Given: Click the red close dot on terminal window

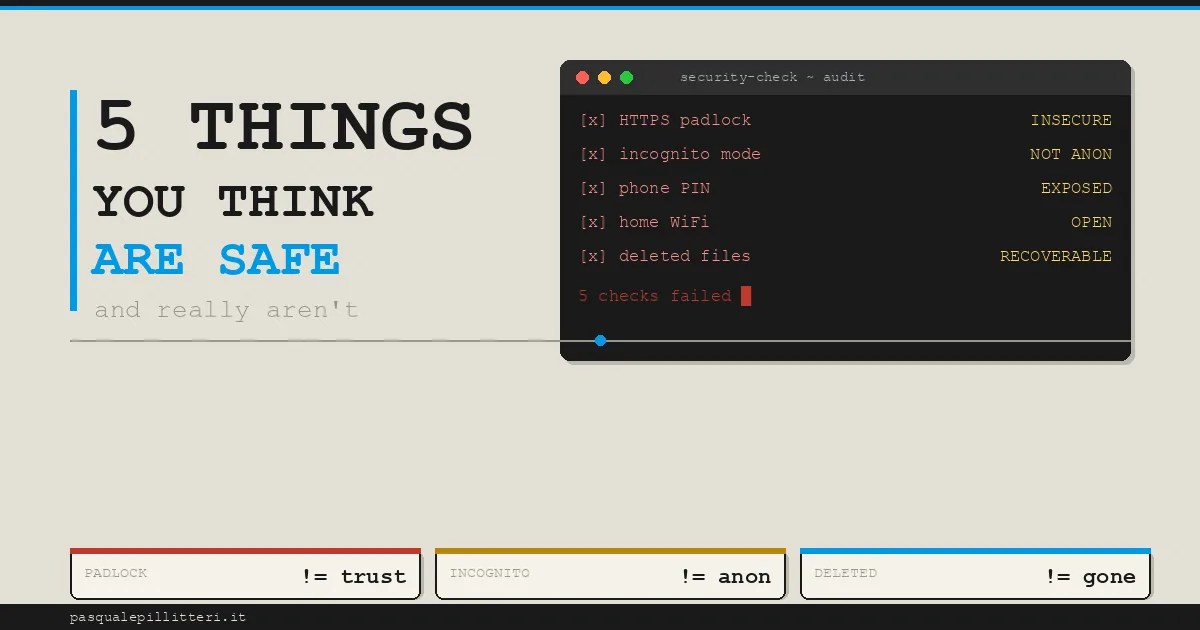Looking at the screenshot, I should tap(583, 77).
